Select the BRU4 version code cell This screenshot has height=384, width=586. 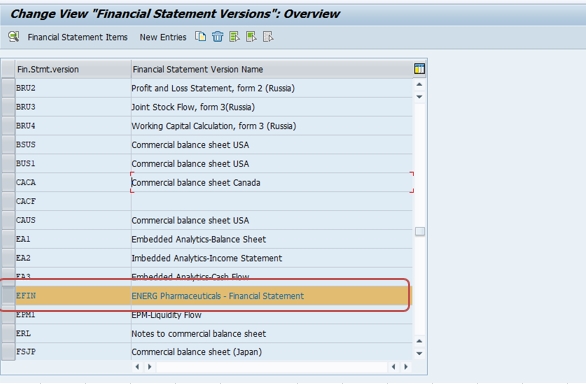pos(73,126)
